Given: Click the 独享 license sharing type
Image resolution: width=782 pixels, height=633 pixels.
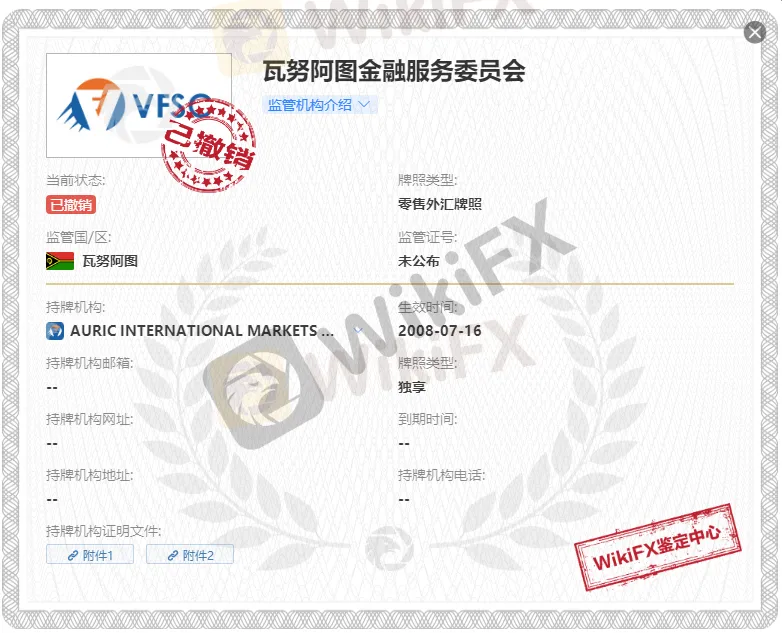Looking at the screenshot, I should coord(411,387).
